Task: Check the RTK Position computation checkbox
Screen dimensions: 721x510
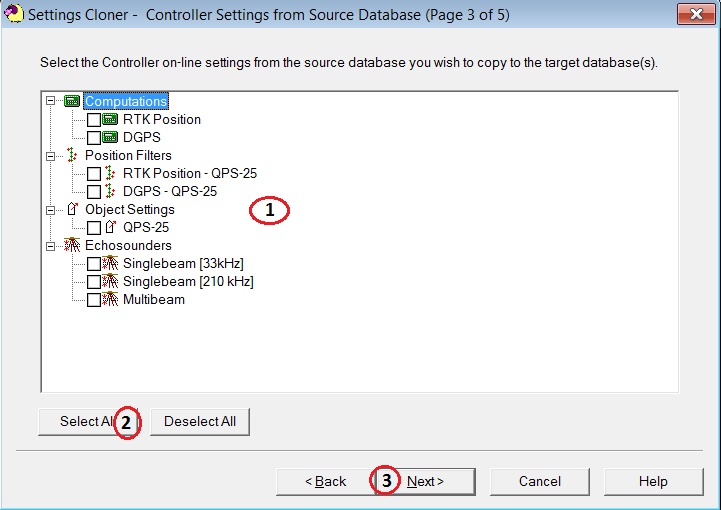Action: pos(93,120)
